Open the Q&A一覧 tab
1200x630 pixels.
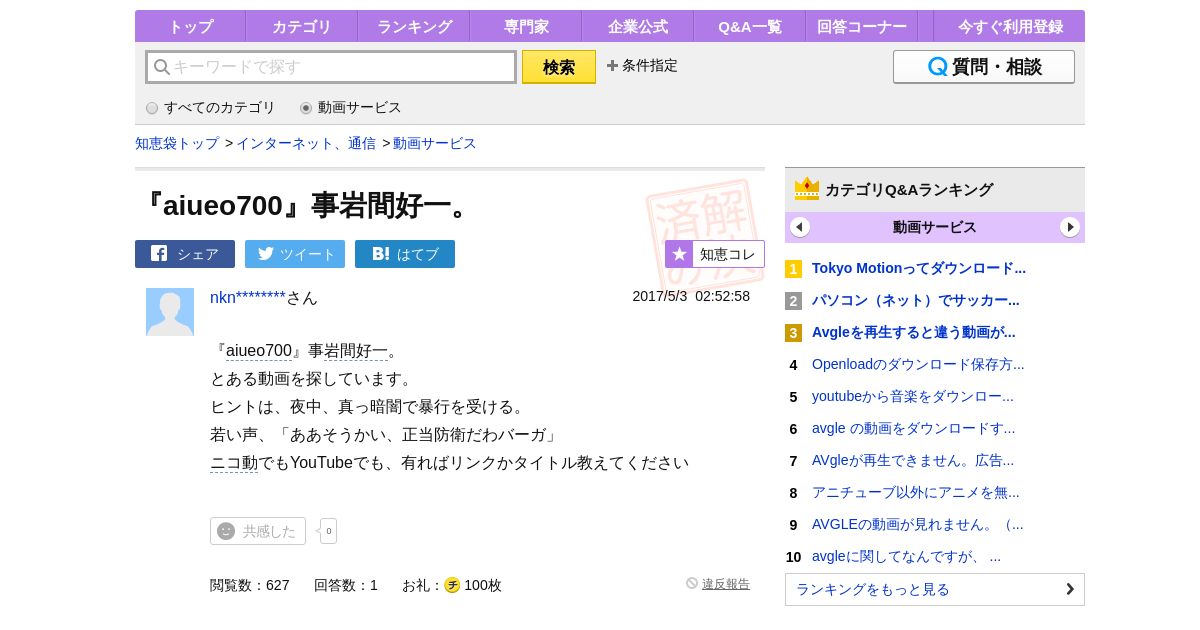(750, 26)
